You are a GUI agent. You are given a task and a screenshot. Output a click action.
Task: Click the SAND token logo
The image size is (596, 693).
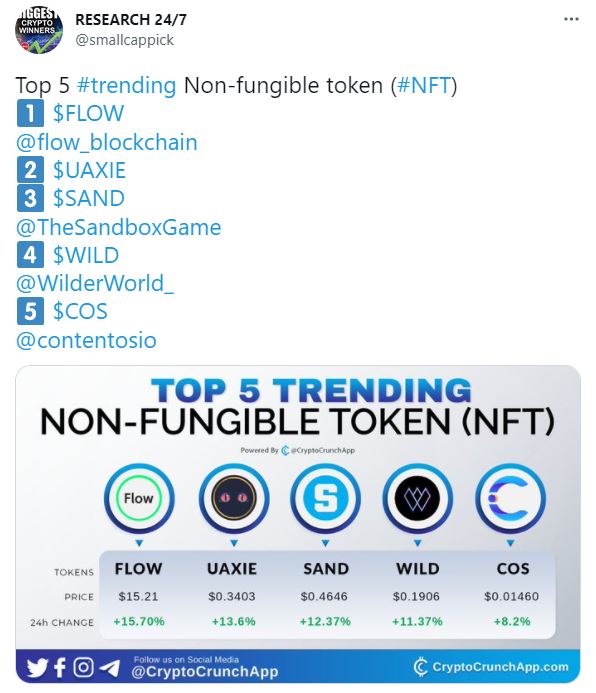tap(325, 498)
